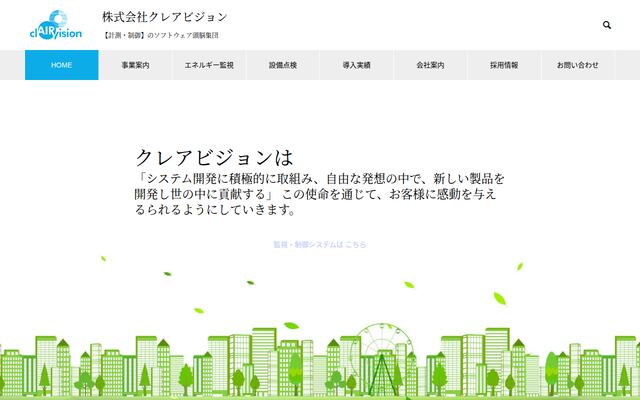
Task: Click the クレアビジョンは heading text
Action: click(x=215, y=158)
